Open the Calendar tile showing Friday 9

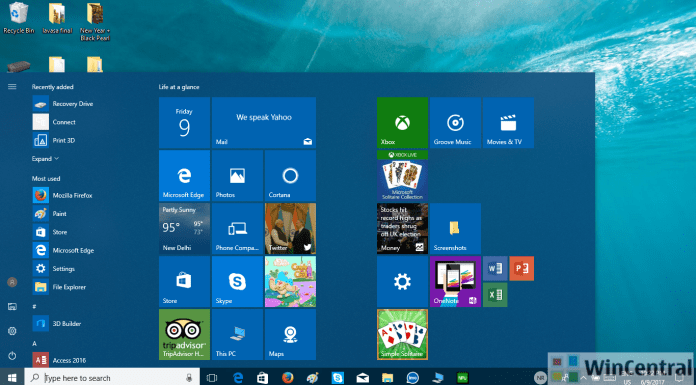tap(184, 123)
